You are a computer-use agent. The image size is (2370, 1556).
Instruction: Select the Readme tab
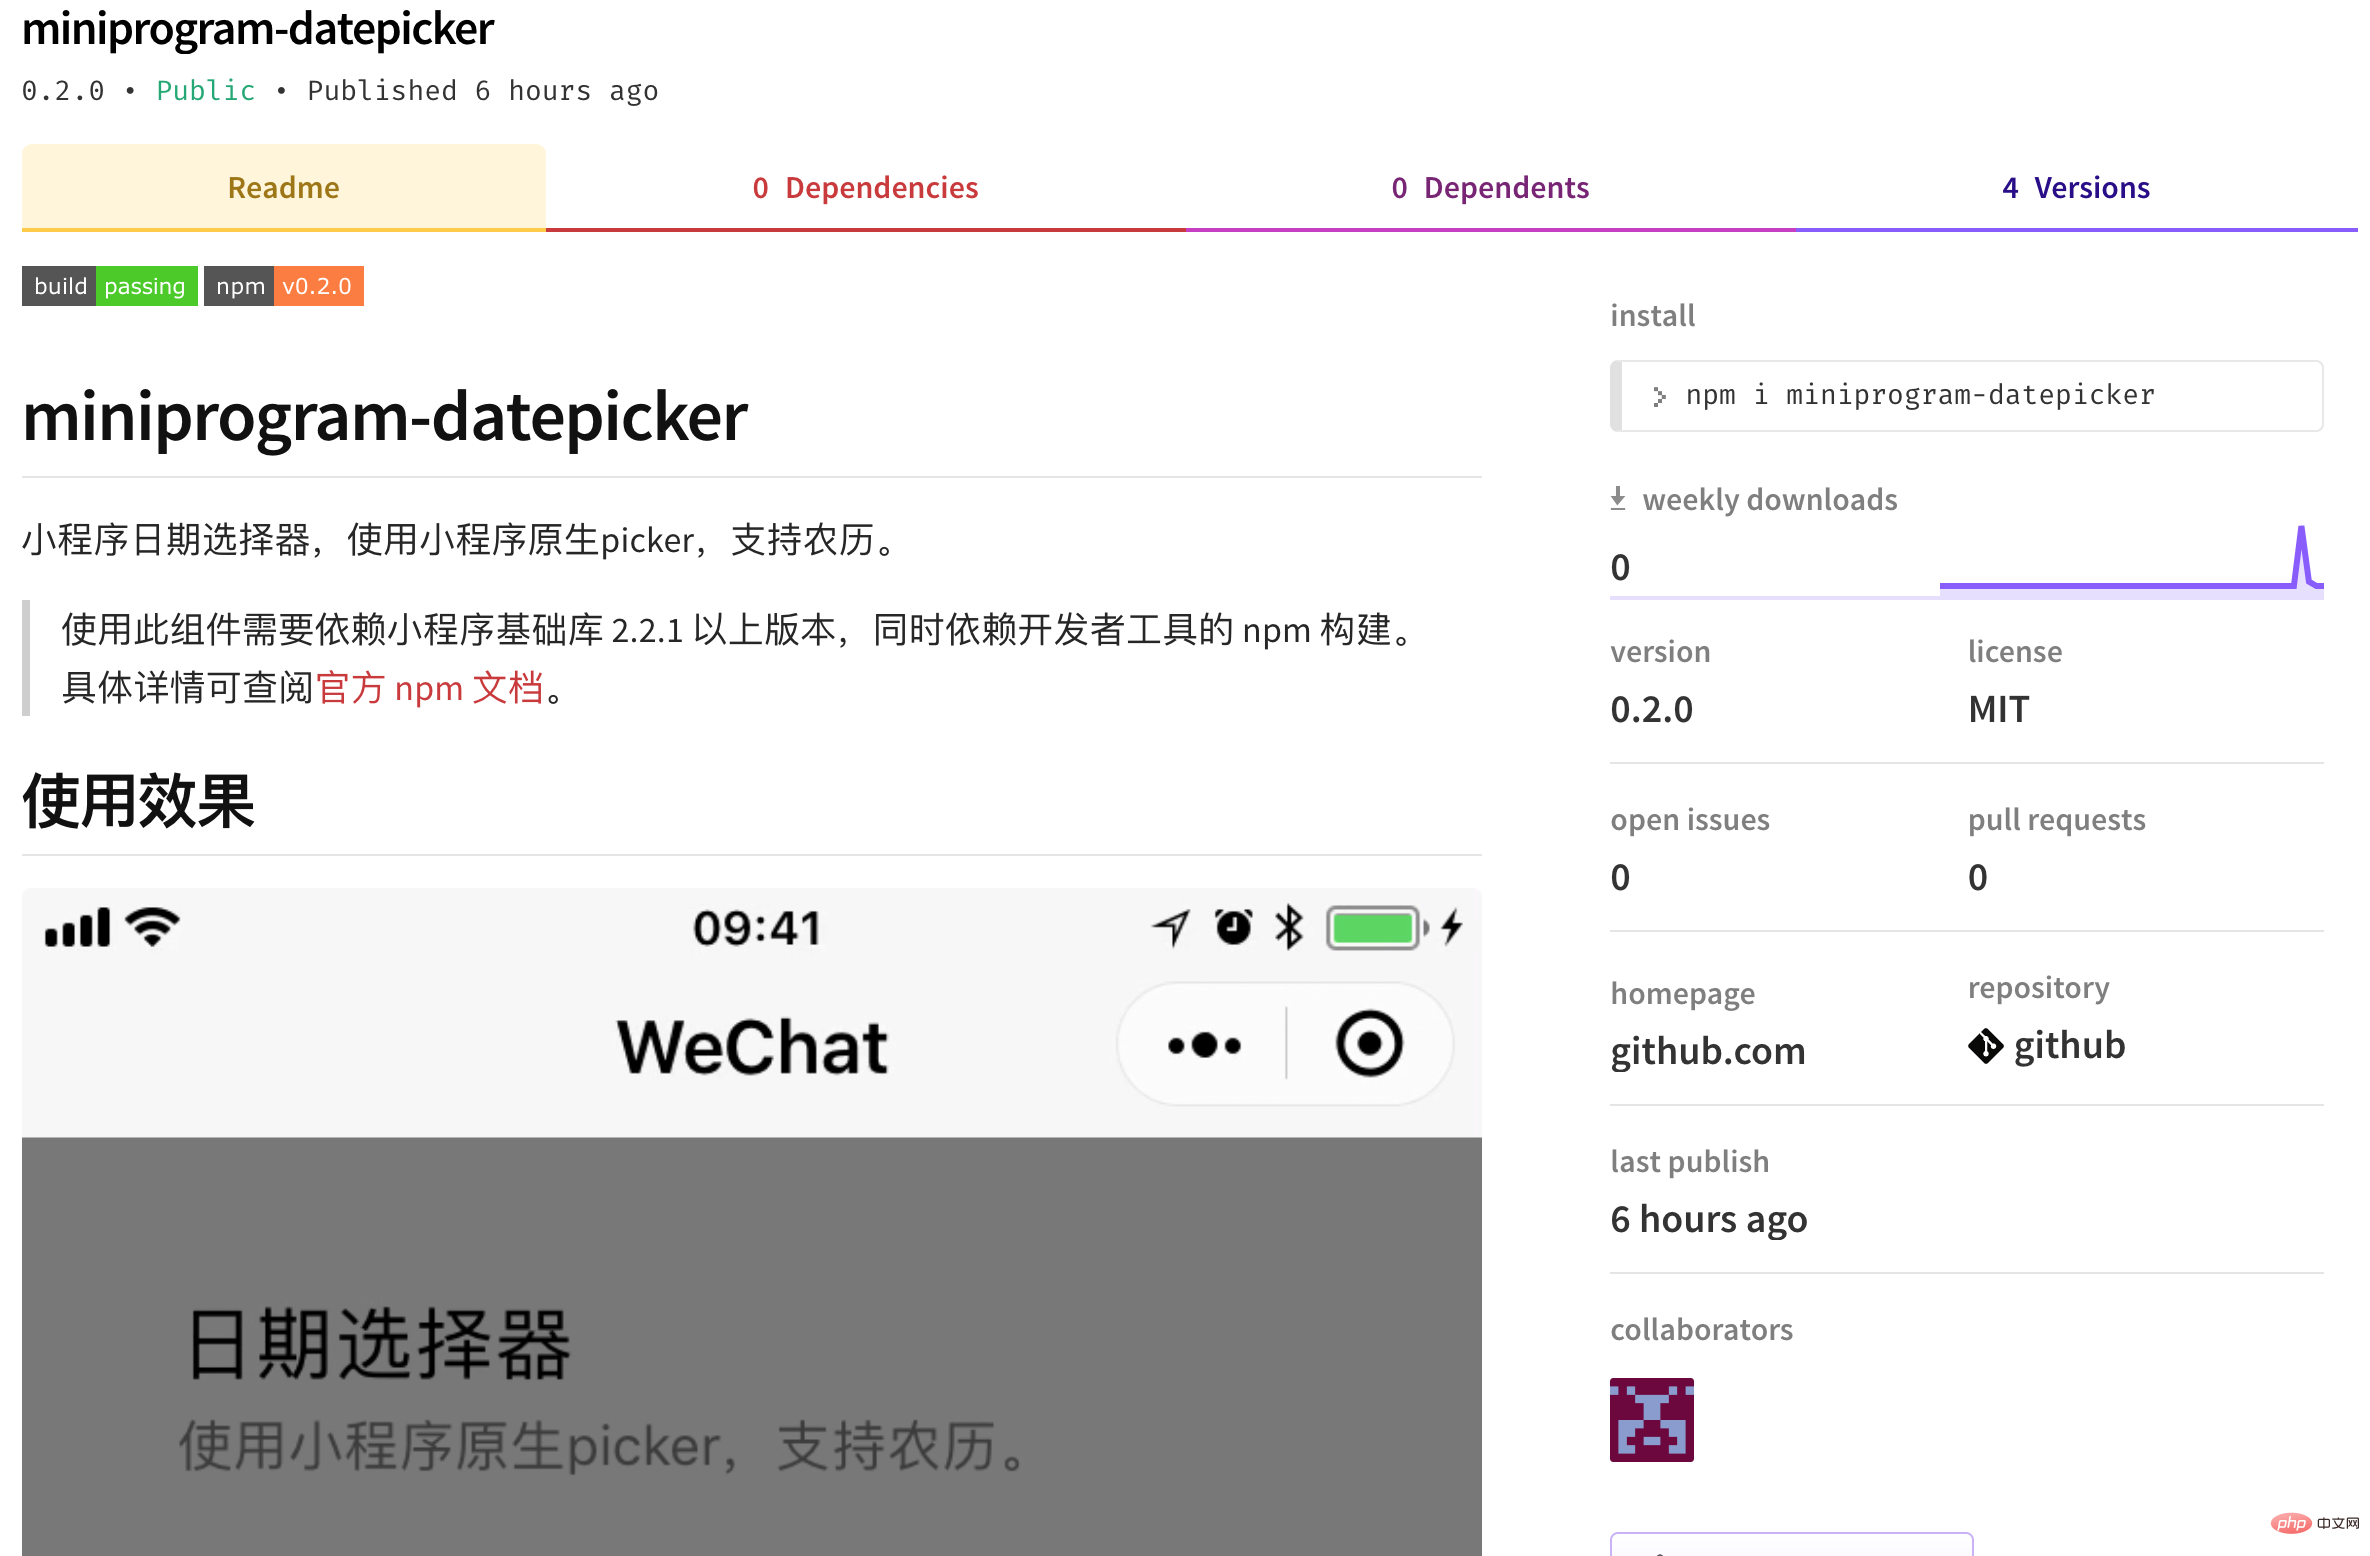[x=285, y=186]
